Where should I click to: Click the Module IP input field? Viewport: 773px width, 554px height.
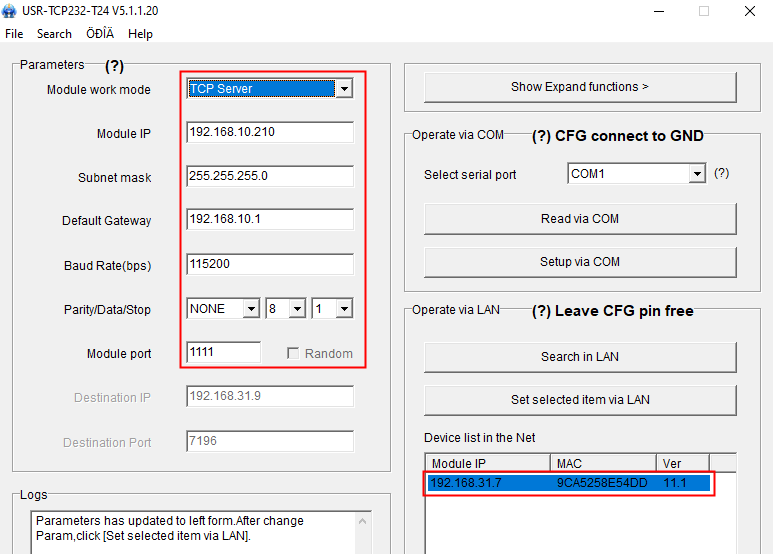(270, 133)
